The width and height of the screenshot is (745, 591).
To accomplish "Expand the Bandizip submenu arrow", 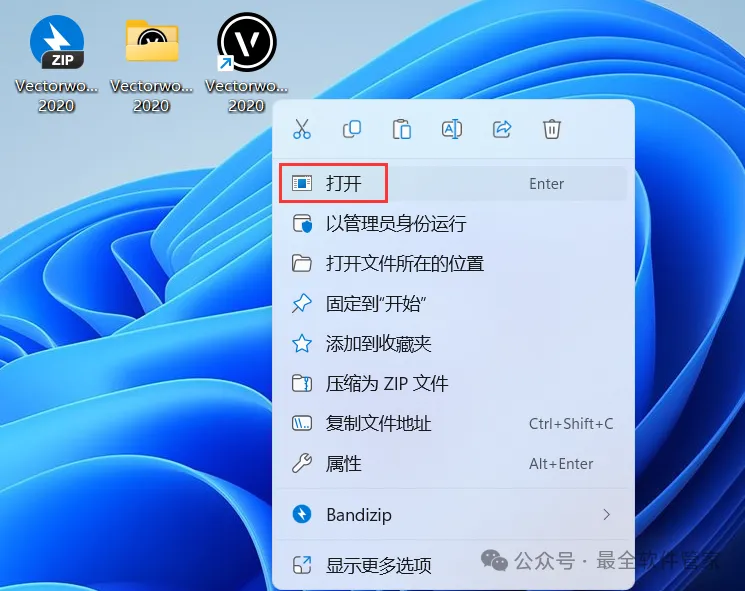I will click(x=606, y=515).
